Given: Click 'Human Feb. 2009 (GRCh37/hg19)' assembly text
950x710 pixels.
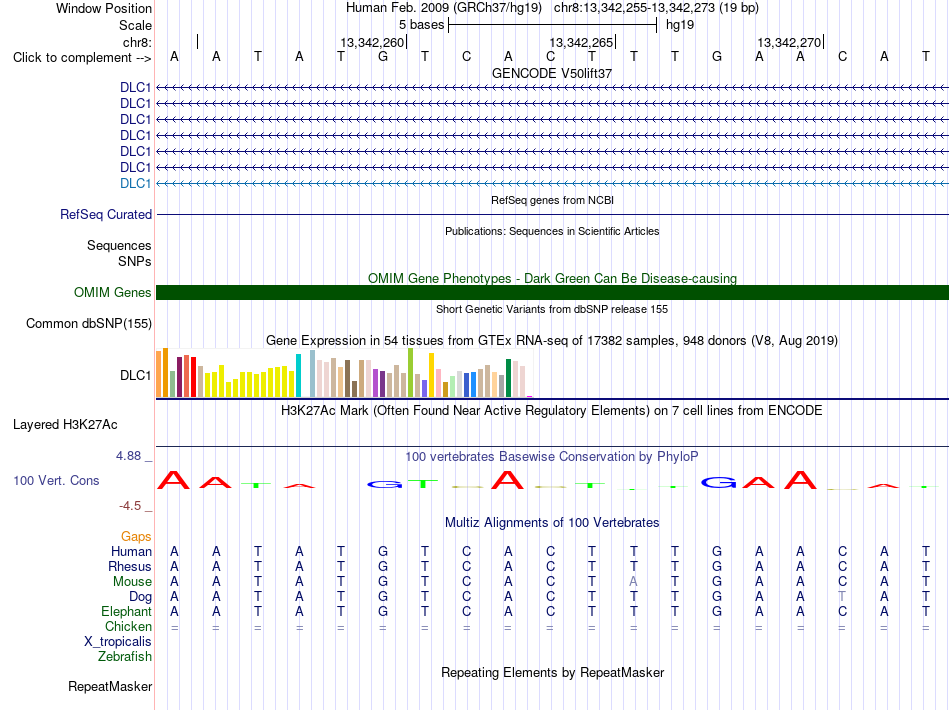Looking at the screenshot, I should point(443,8).
